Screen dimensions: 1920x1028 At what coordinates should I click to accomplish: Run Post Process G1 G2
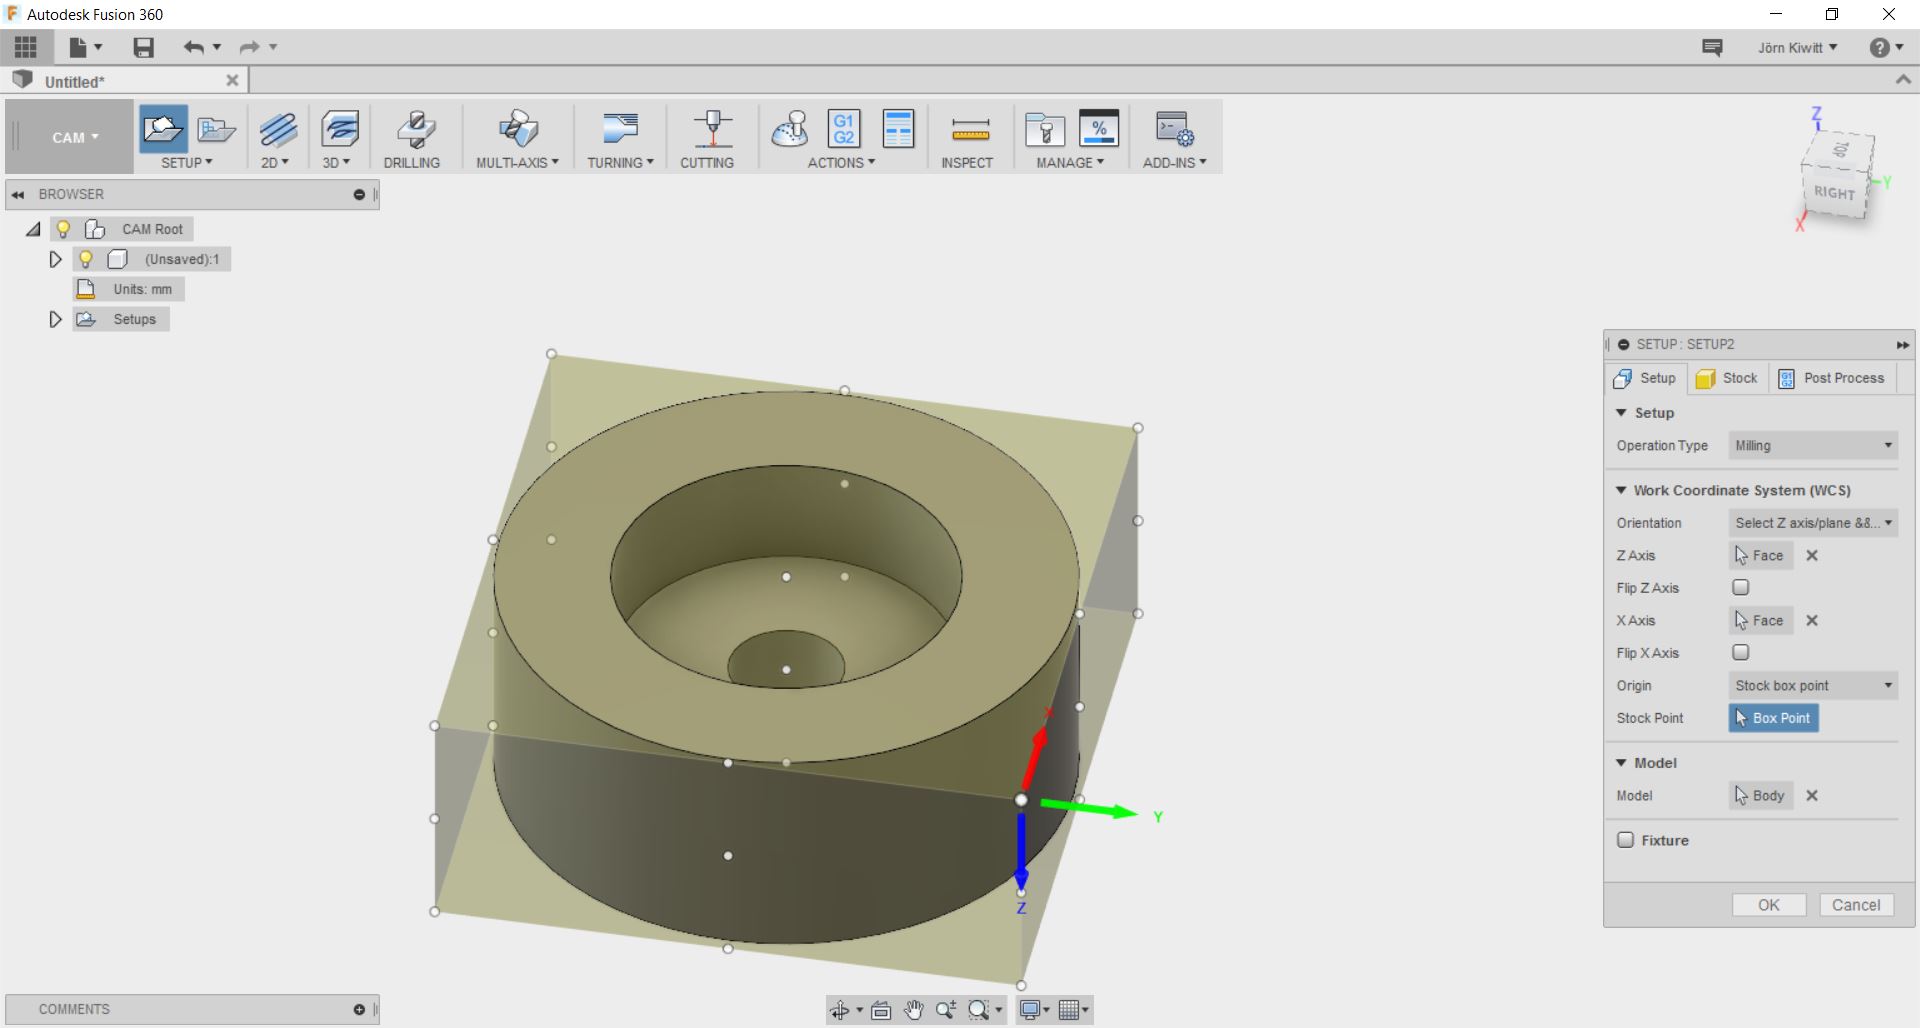[x=844, y=130]
